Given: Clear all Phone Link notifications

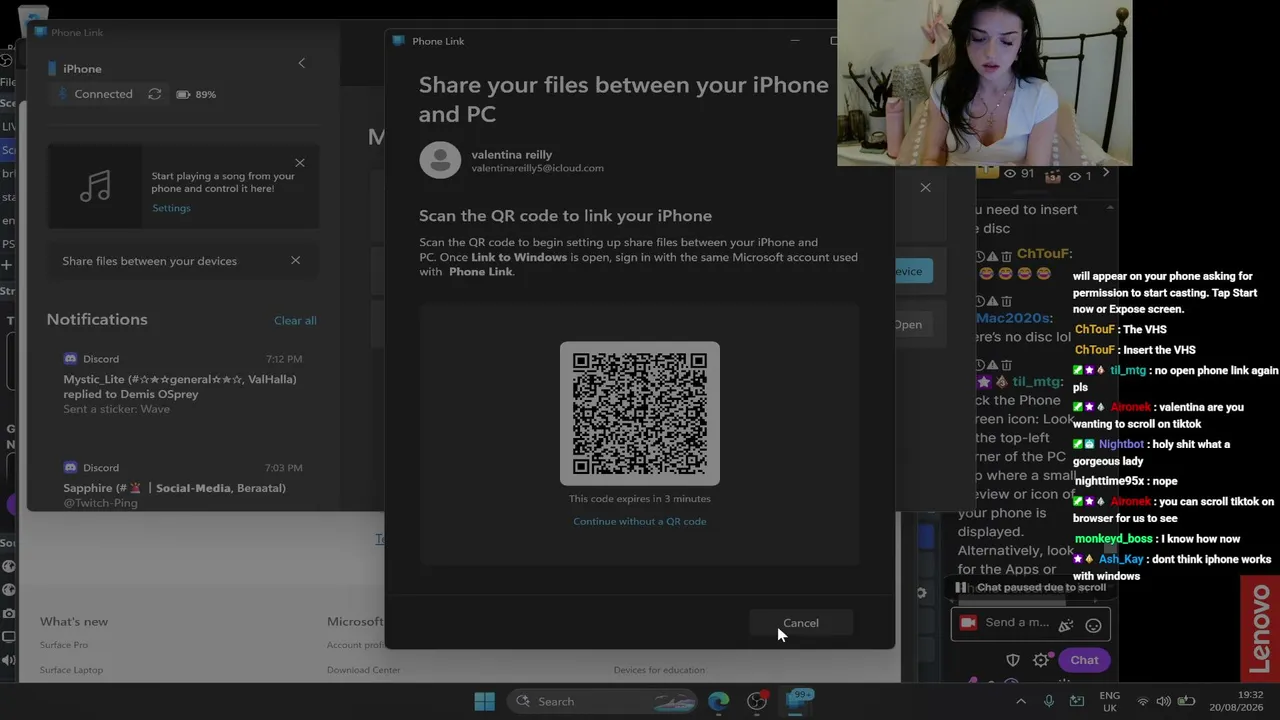Looking at the screenshot, I should tap(295, 320).
